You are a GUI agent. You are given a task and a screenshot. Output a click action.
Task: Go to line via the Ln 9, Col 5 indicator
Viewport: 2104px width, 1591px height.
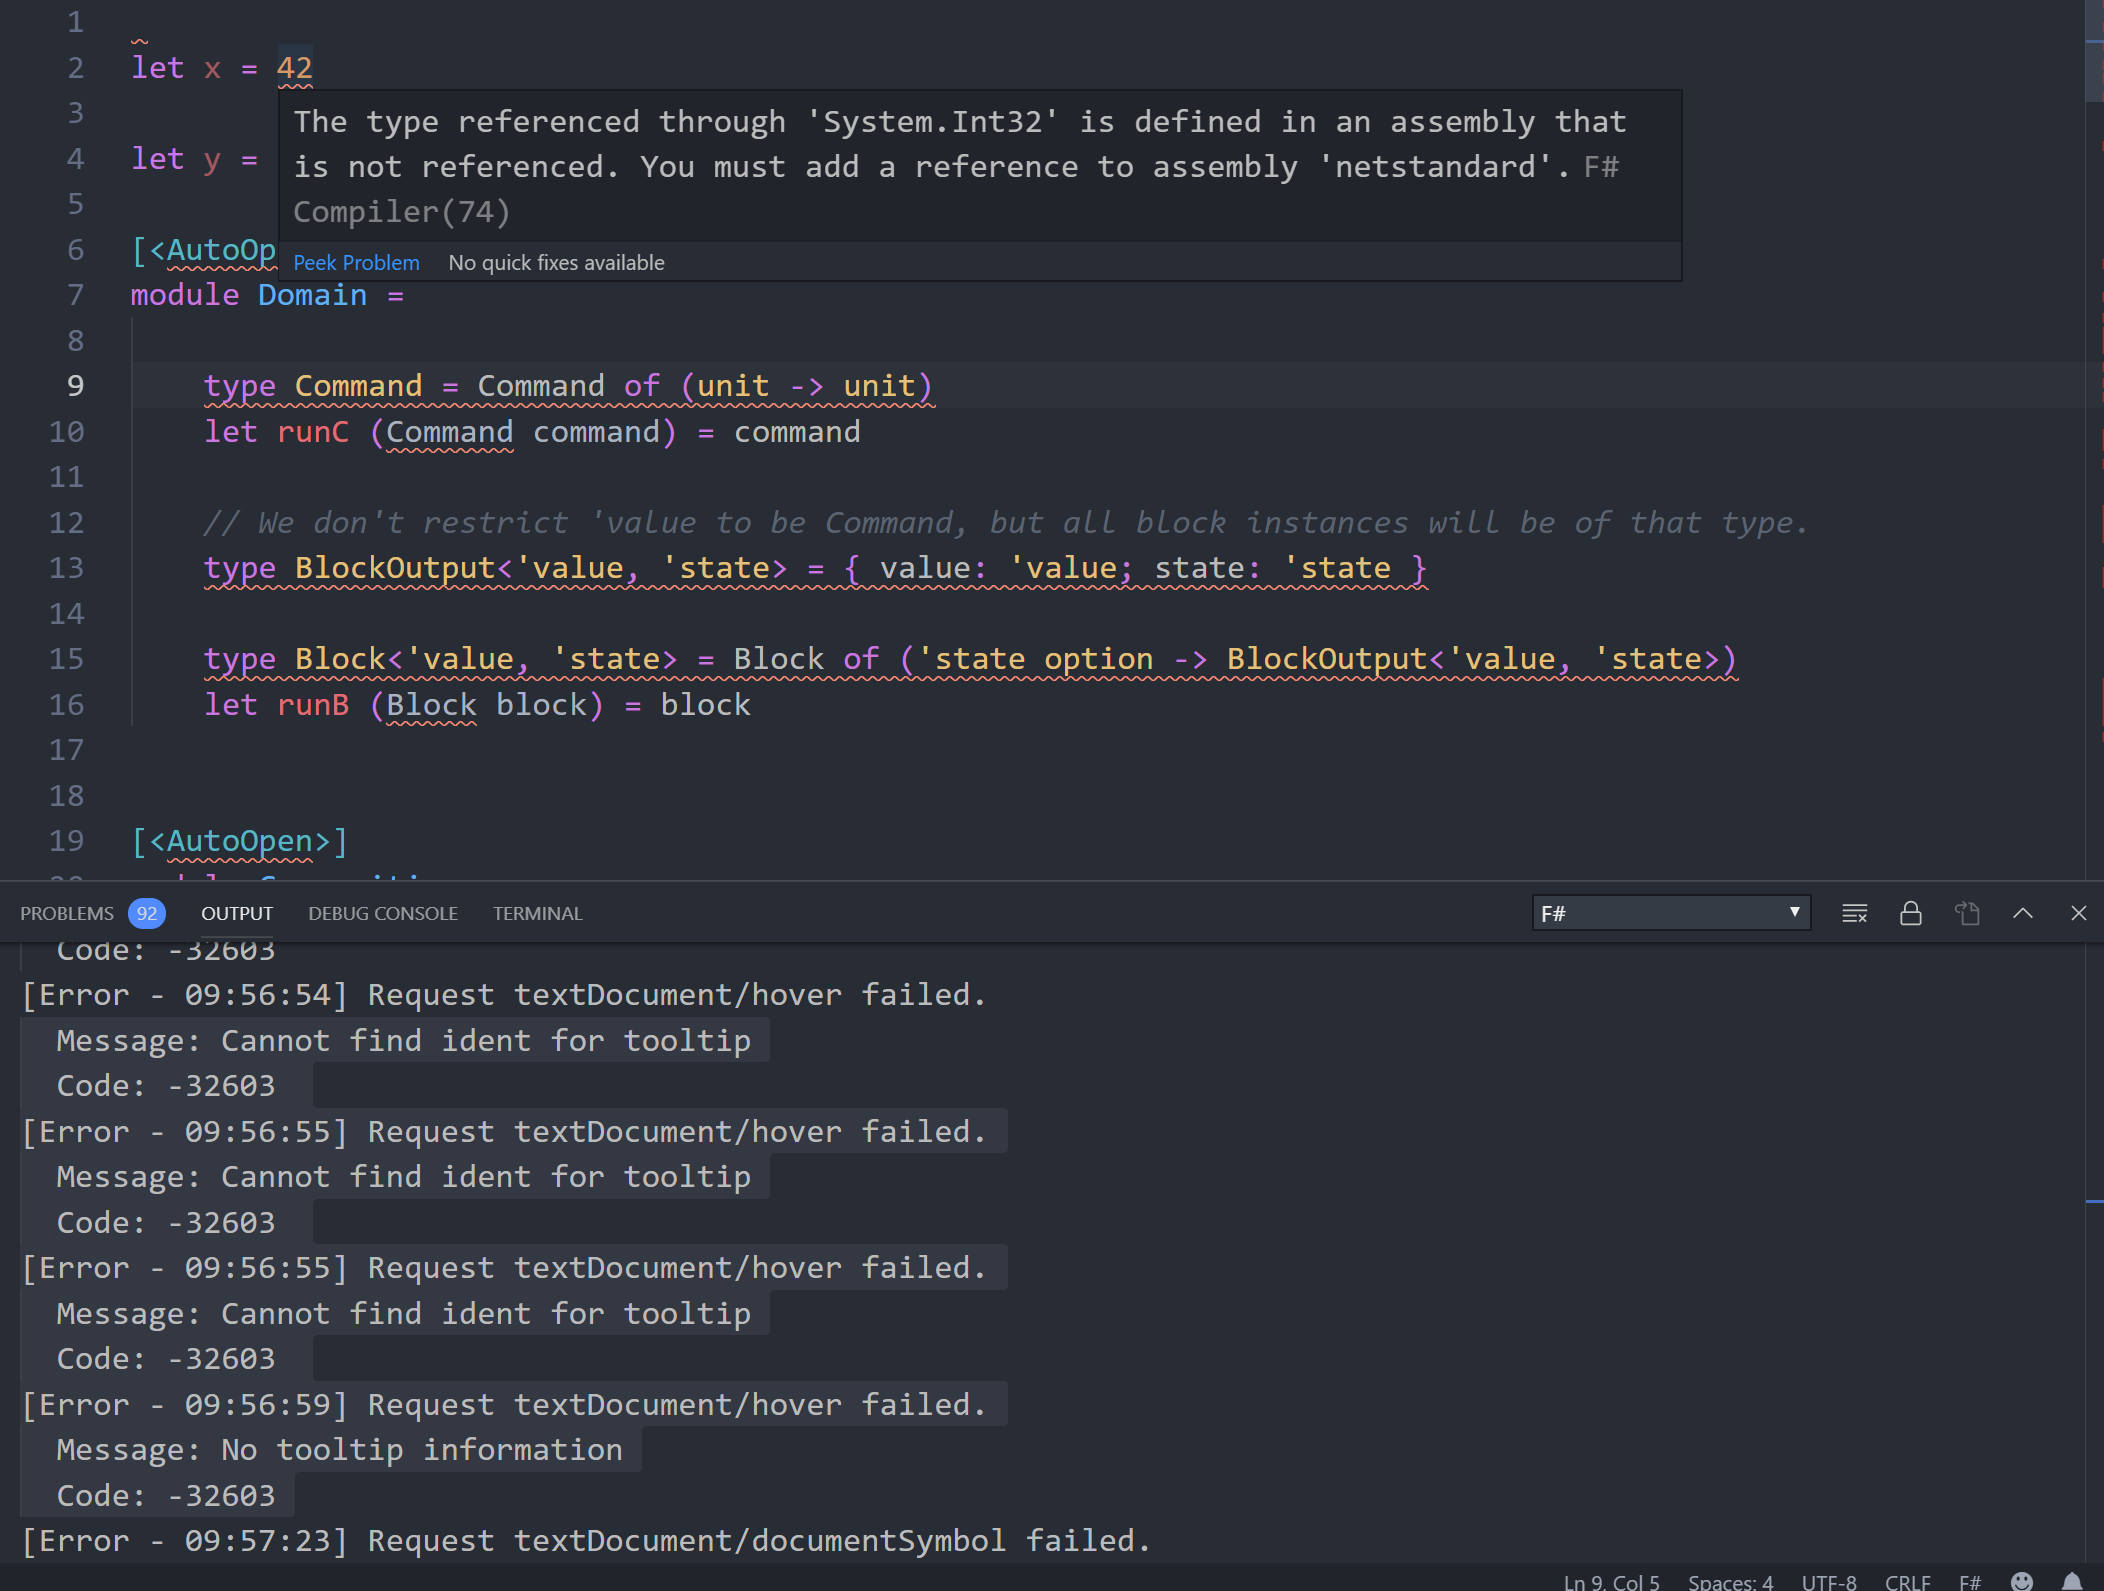coord(1612,1581)
